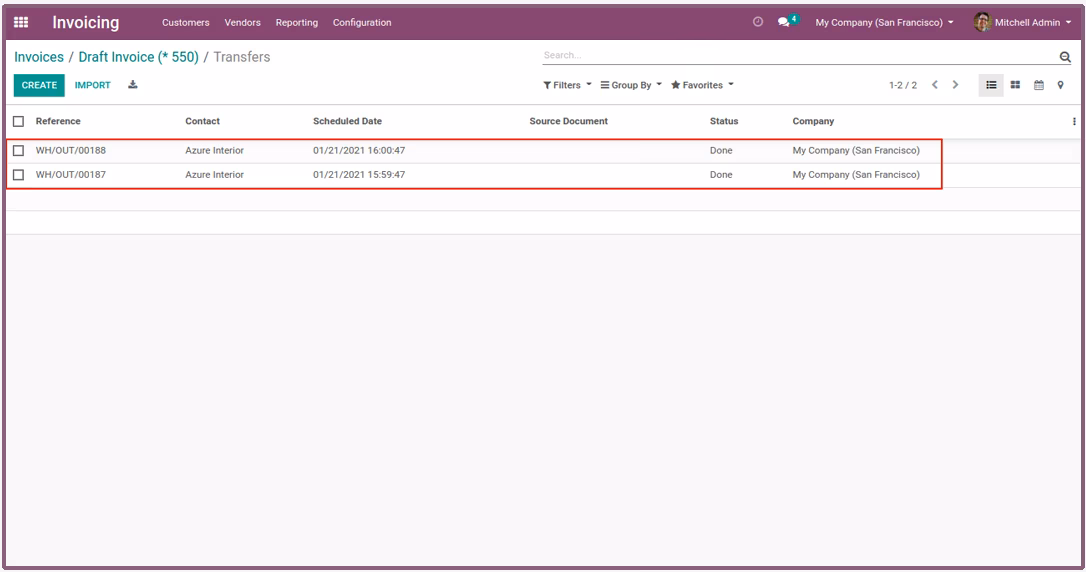Click the search magnifier icon
The width and height of the screenshot is (1086, 572).
pos(1065,57)
